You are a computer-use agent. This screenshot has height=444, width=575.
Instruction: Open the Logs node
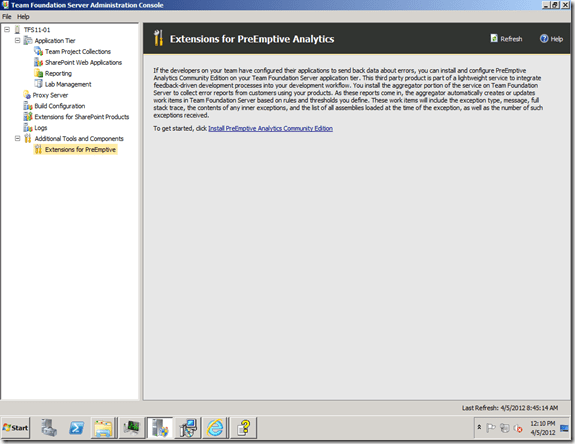click(x=41, y=128)
